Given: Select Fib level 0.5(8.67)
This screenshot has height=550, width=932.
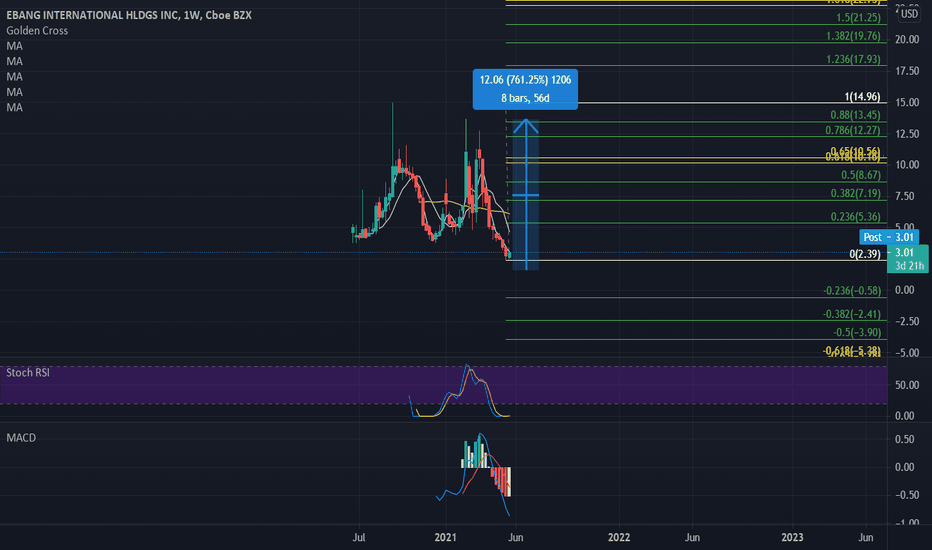Looking at the screenshot, I should click(x=861, y=175).
